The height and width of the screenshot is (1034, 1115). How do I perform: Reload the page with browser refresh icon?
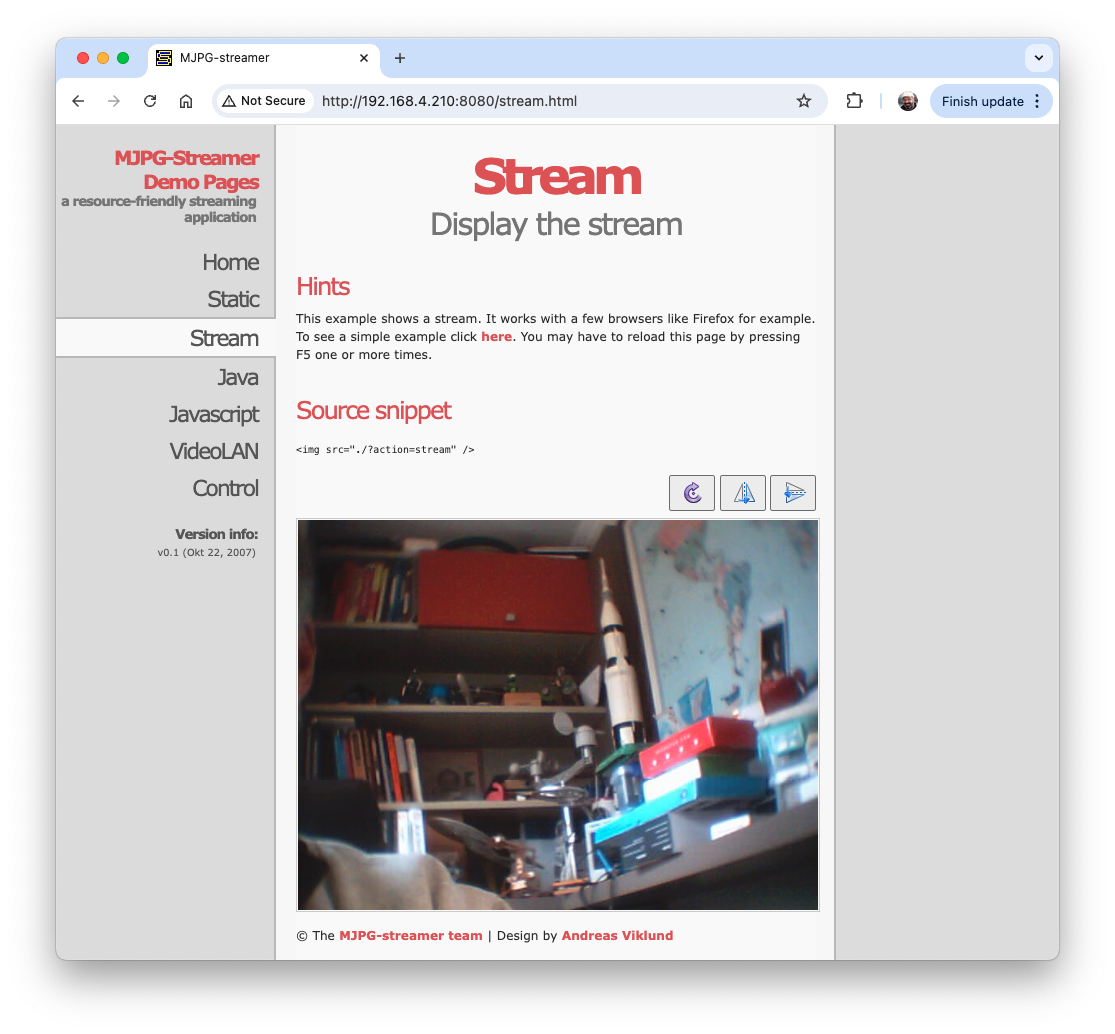coord(150,101)
